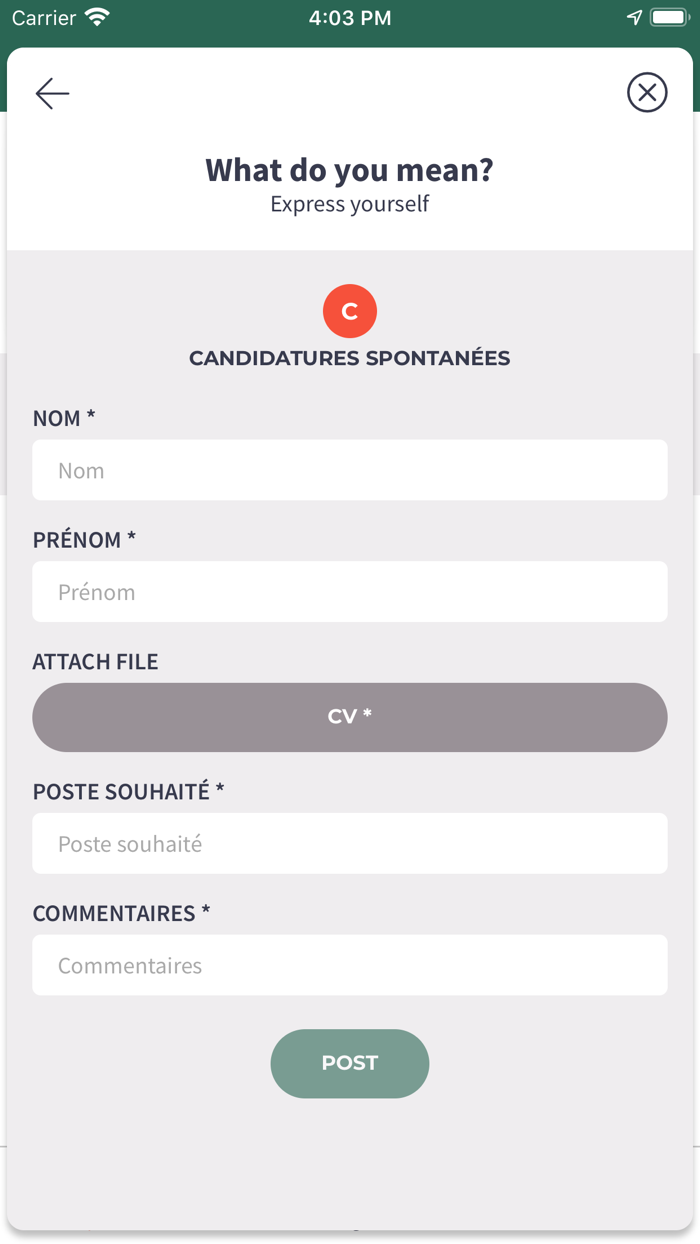Viewport: 700px width, 1244px height.
Task: Close the form using the X icon
Action: [647, 92]
